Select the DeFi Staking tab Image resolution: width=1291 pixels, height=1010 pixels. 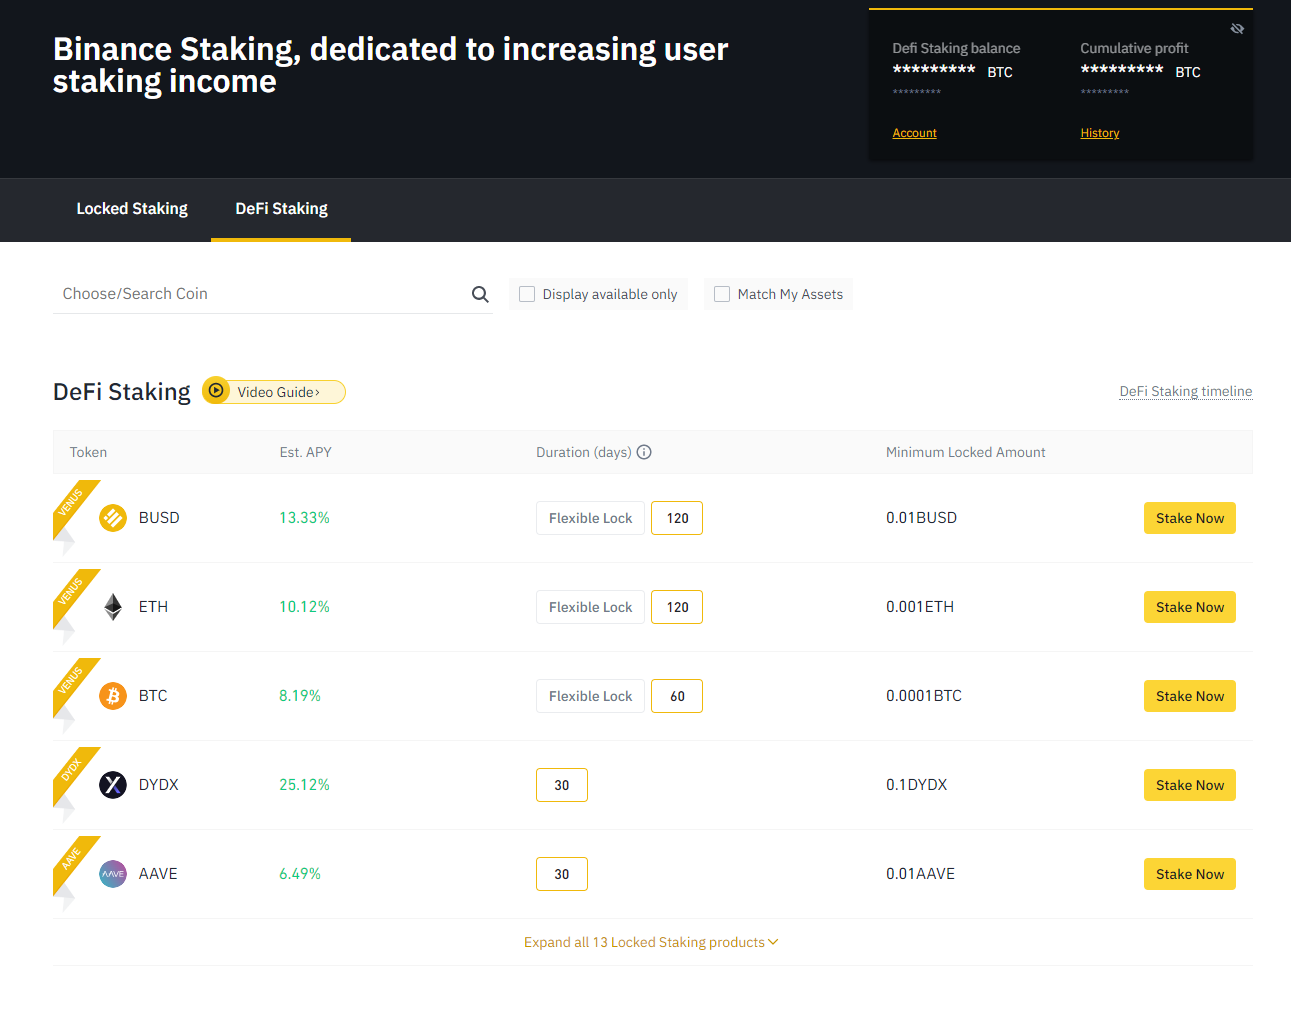point(281,209)
